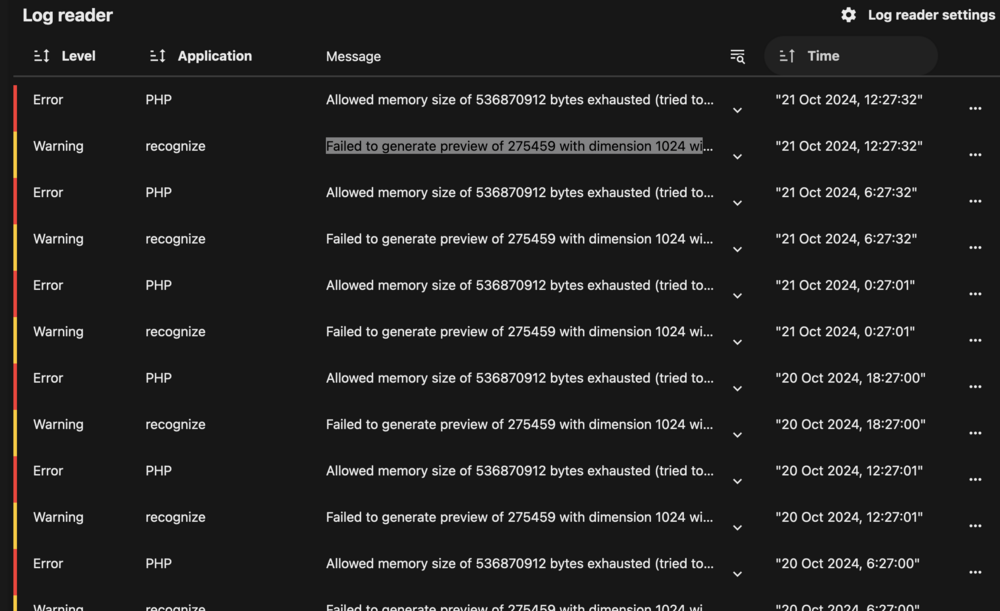Expand the PHP error at 21 Oct 0:27:01

(737, 296)
